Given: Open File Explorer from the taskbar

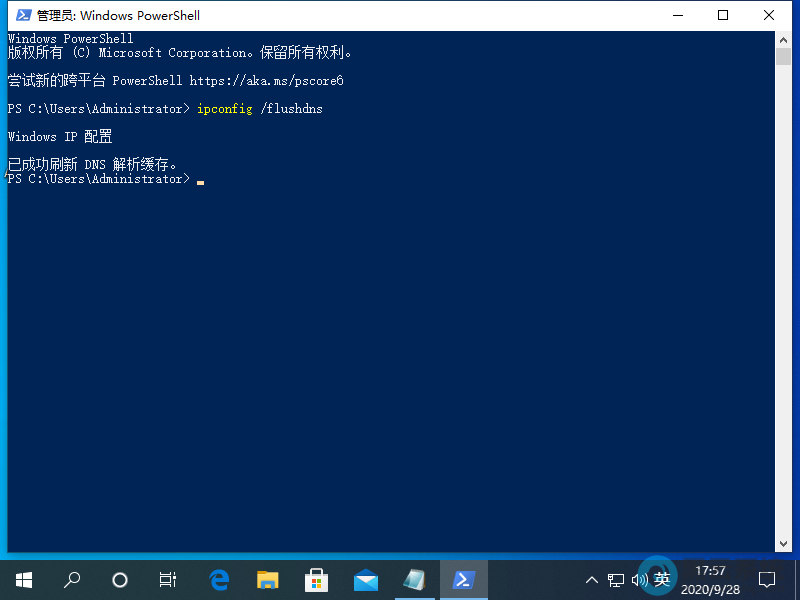Looking at the screenshot, I should coord(268,579).
